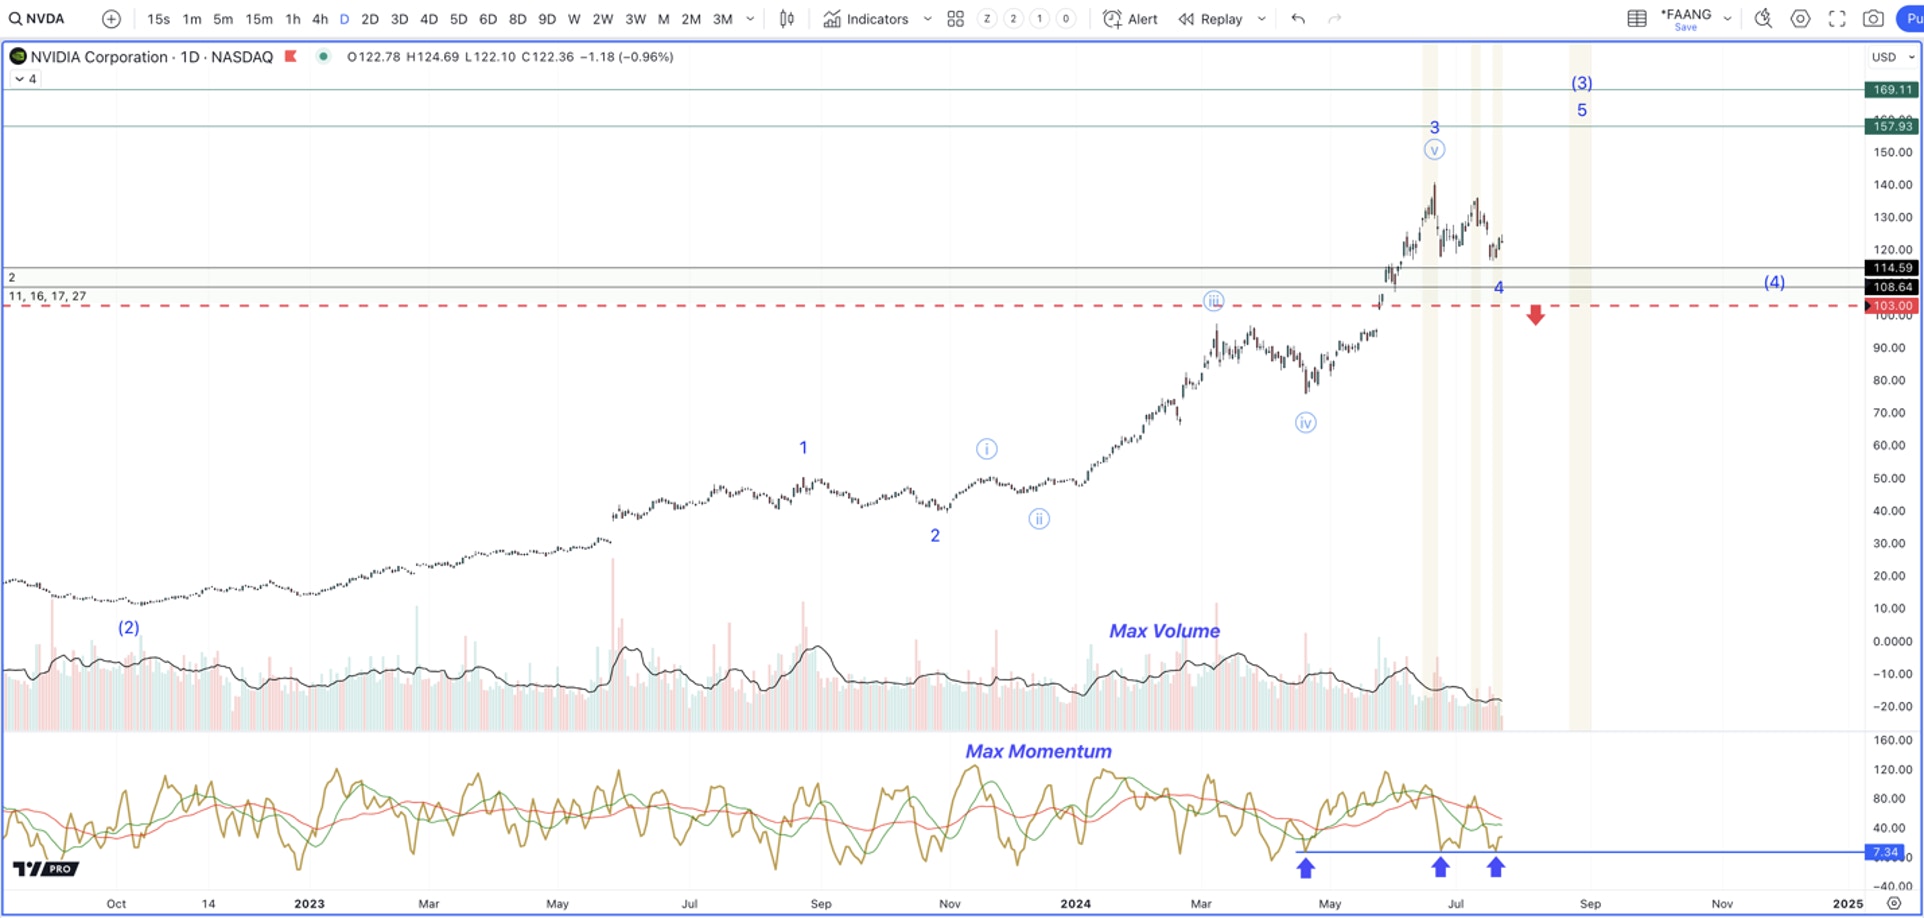Select the D daily timeframe
The width and height of the screenshot is (1924, 918).
click(x=344, y=19)
